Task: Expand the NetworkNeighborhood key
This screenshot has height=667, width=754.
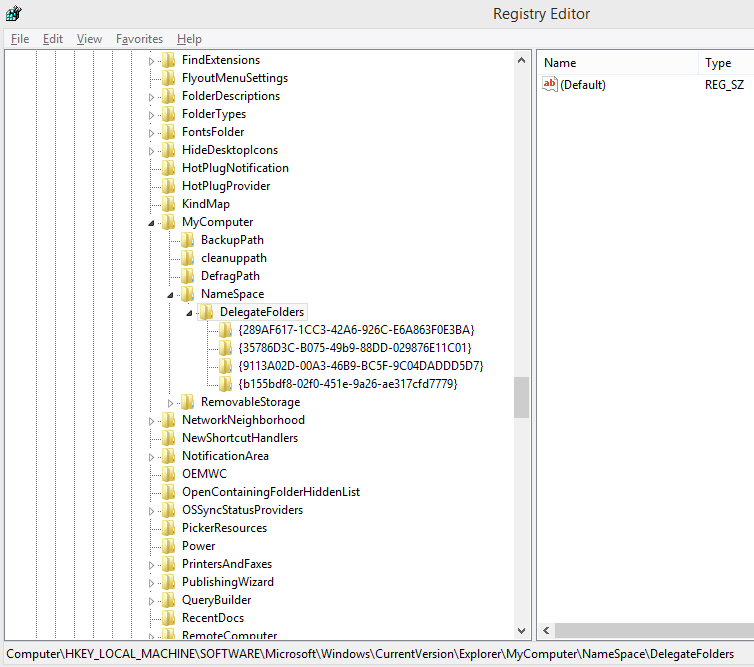Action: point(153,421)
